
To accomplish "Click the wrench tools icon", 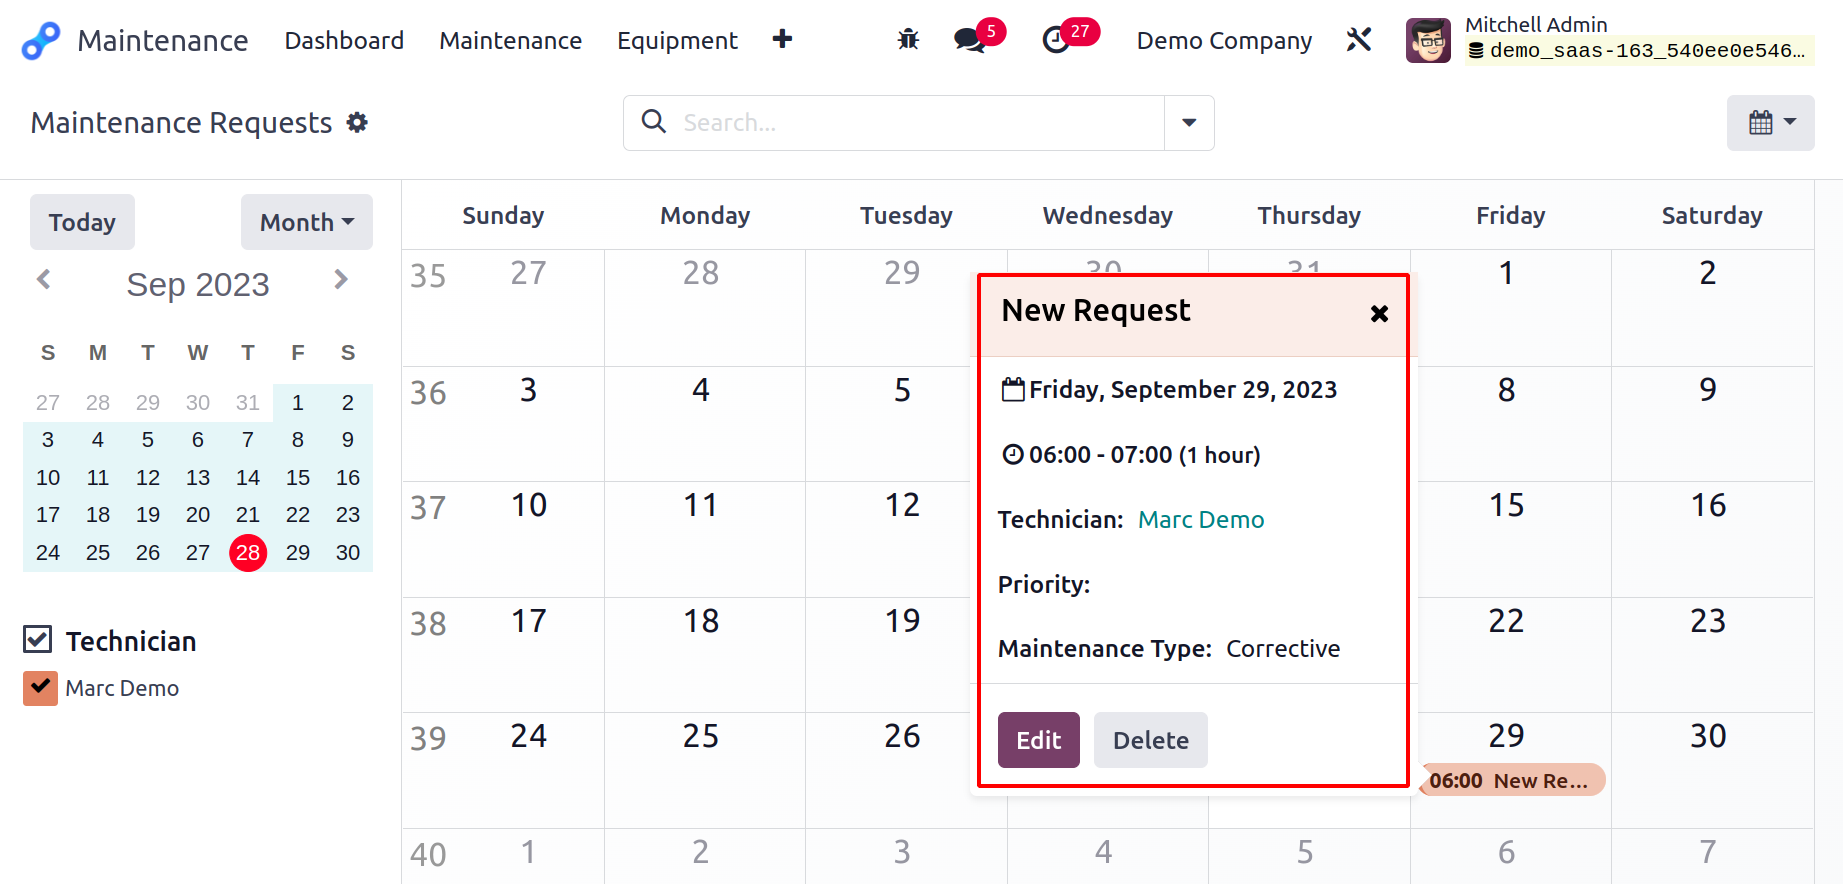I will 1359,40.
